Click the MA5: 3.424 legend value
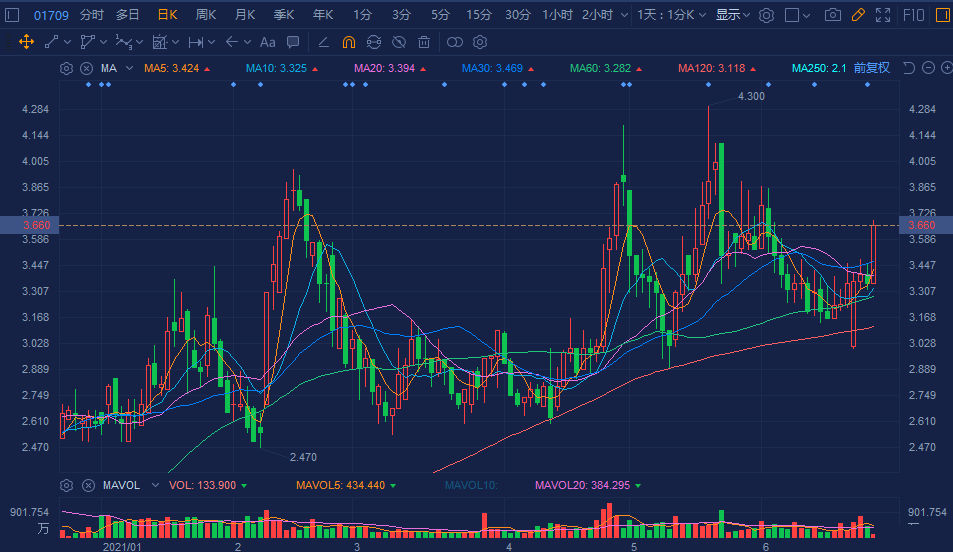953x552 pixels. click(x=171, y=68)
